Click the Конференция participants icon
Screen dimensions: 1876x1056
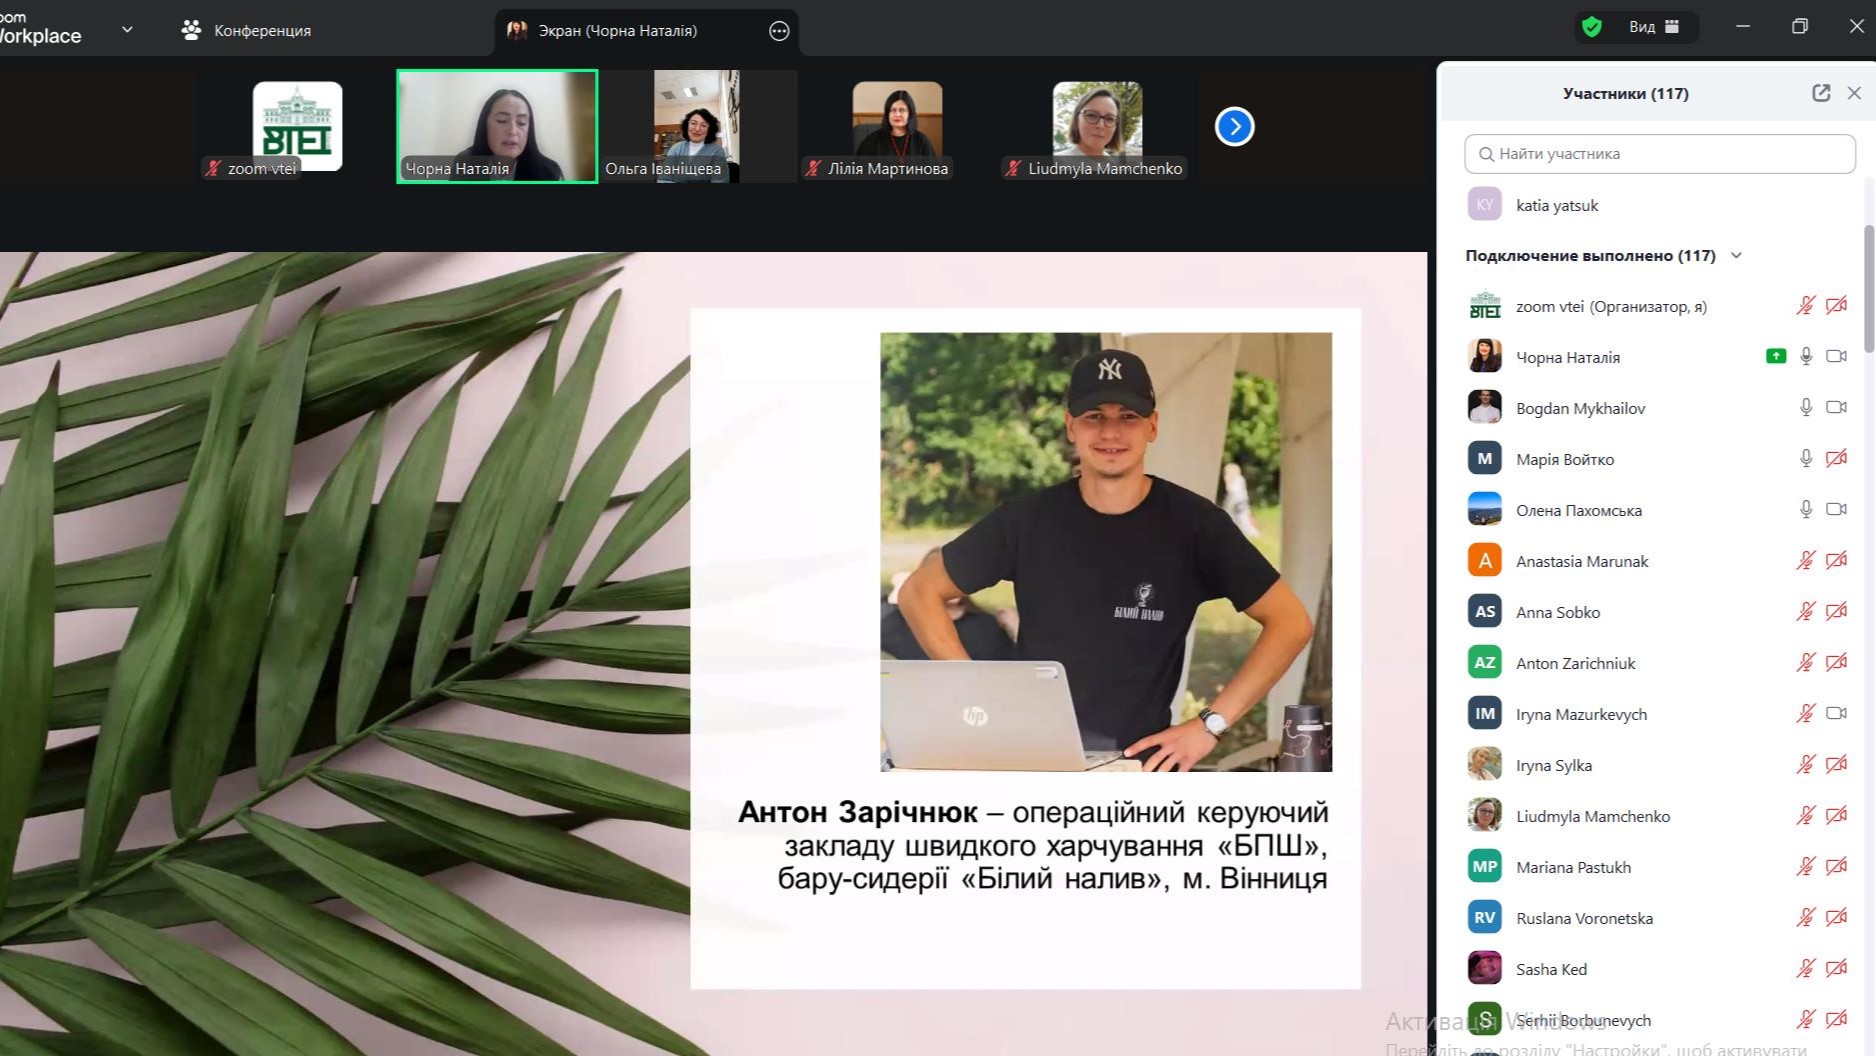191,30
